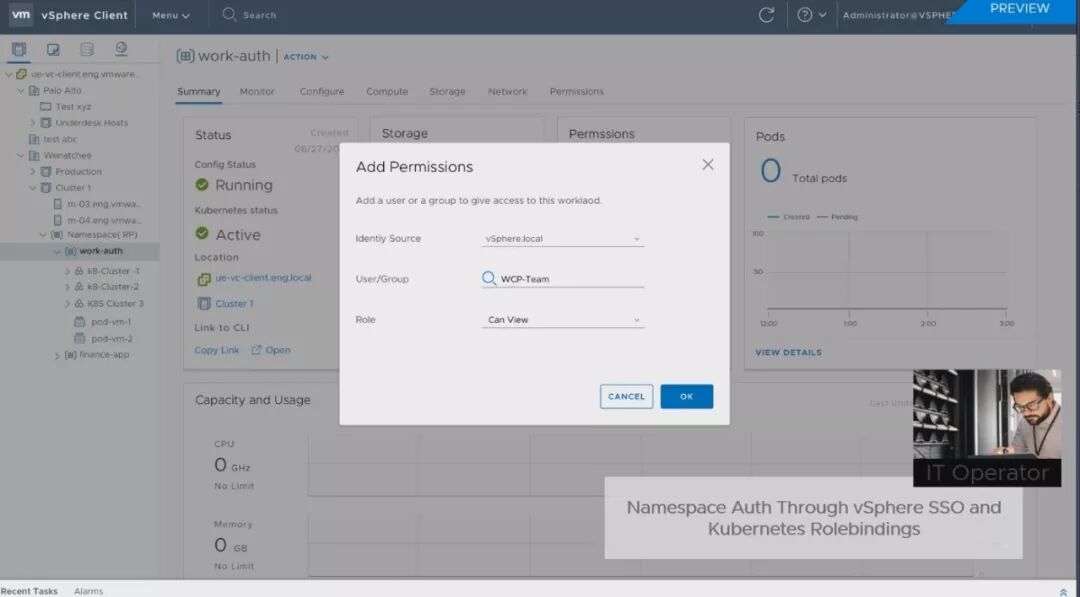The height and width of the screenshot is (597, 1080).
Task: Switch to the Network tab
Action: point(508,92)
